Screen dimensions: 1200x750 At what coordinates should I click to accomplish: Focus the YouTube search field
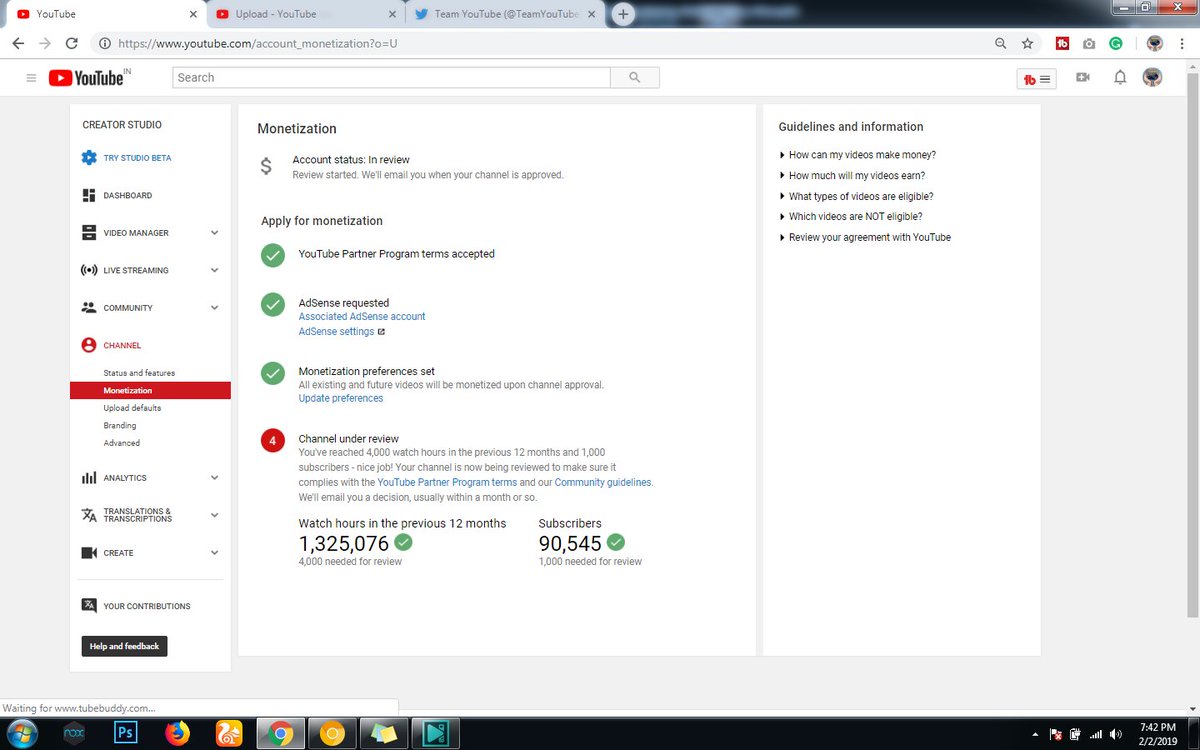pyautogui.click(x=392, y=78)
